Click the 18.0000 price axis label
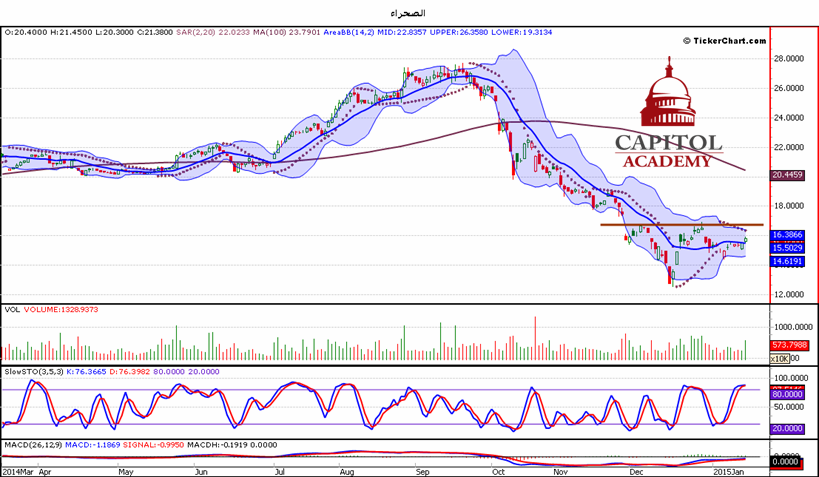Screen dimensions: 819x477 click(x=789, y=206)
